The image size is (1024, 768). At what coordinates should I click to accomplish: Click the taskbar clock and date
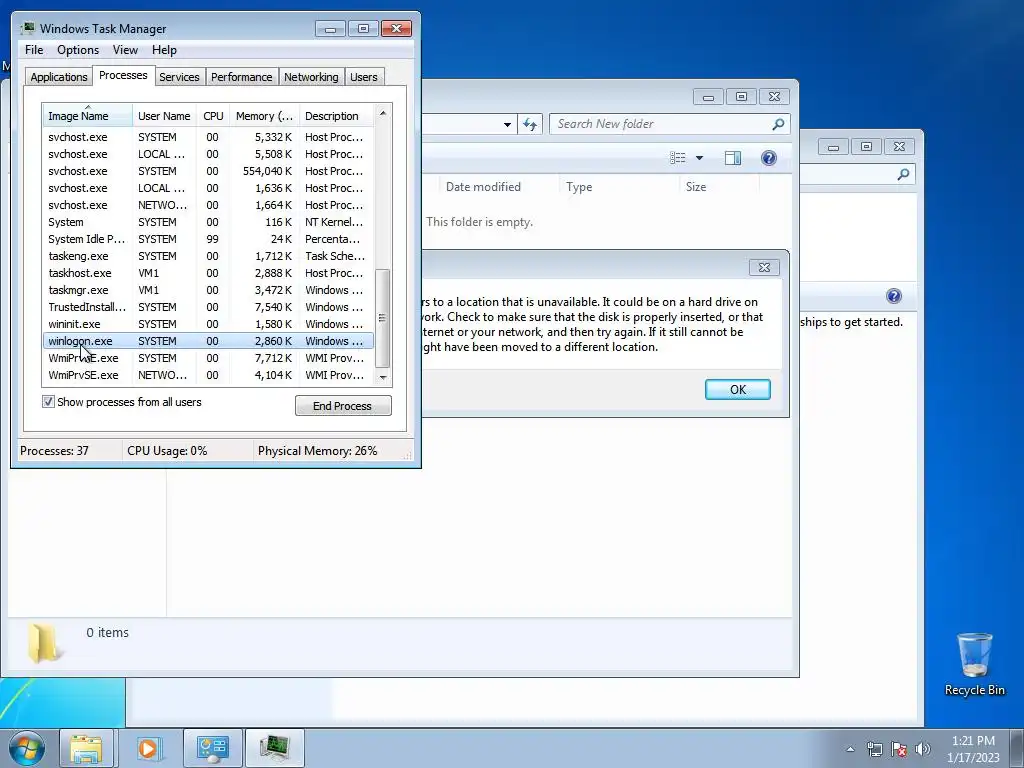[x=973, y=749]
